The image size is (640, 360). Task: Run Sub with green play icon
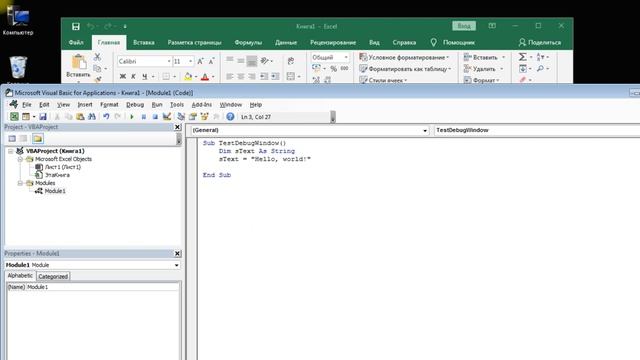pos(132,117)
